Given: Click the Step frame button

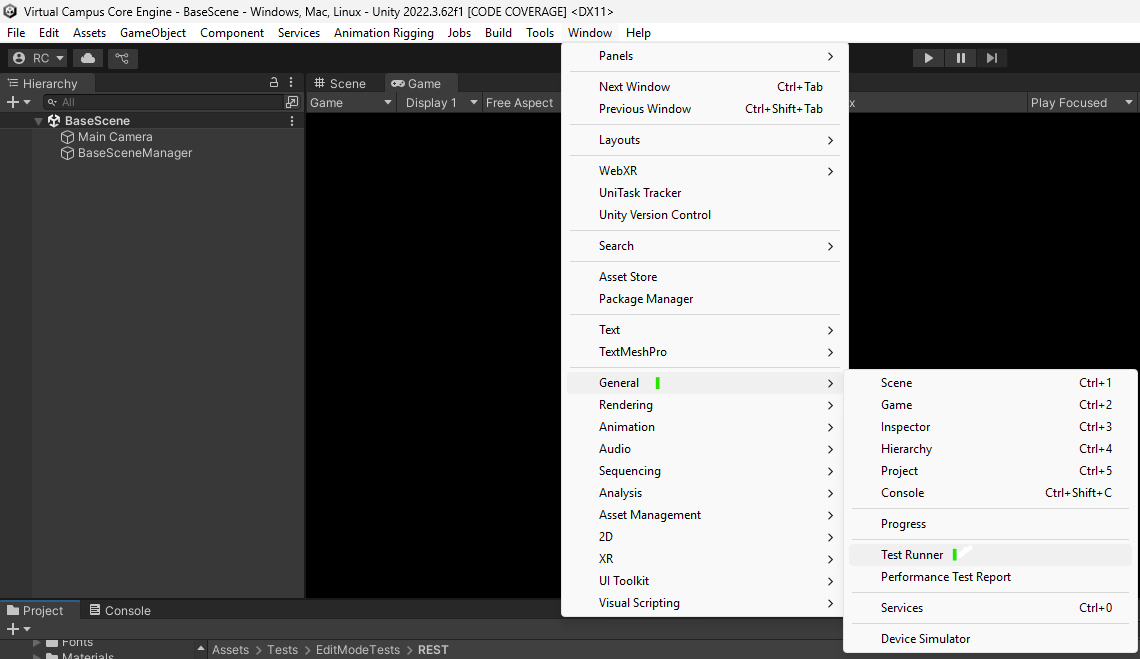Looking at the screenshot, I should click(991, 58).
